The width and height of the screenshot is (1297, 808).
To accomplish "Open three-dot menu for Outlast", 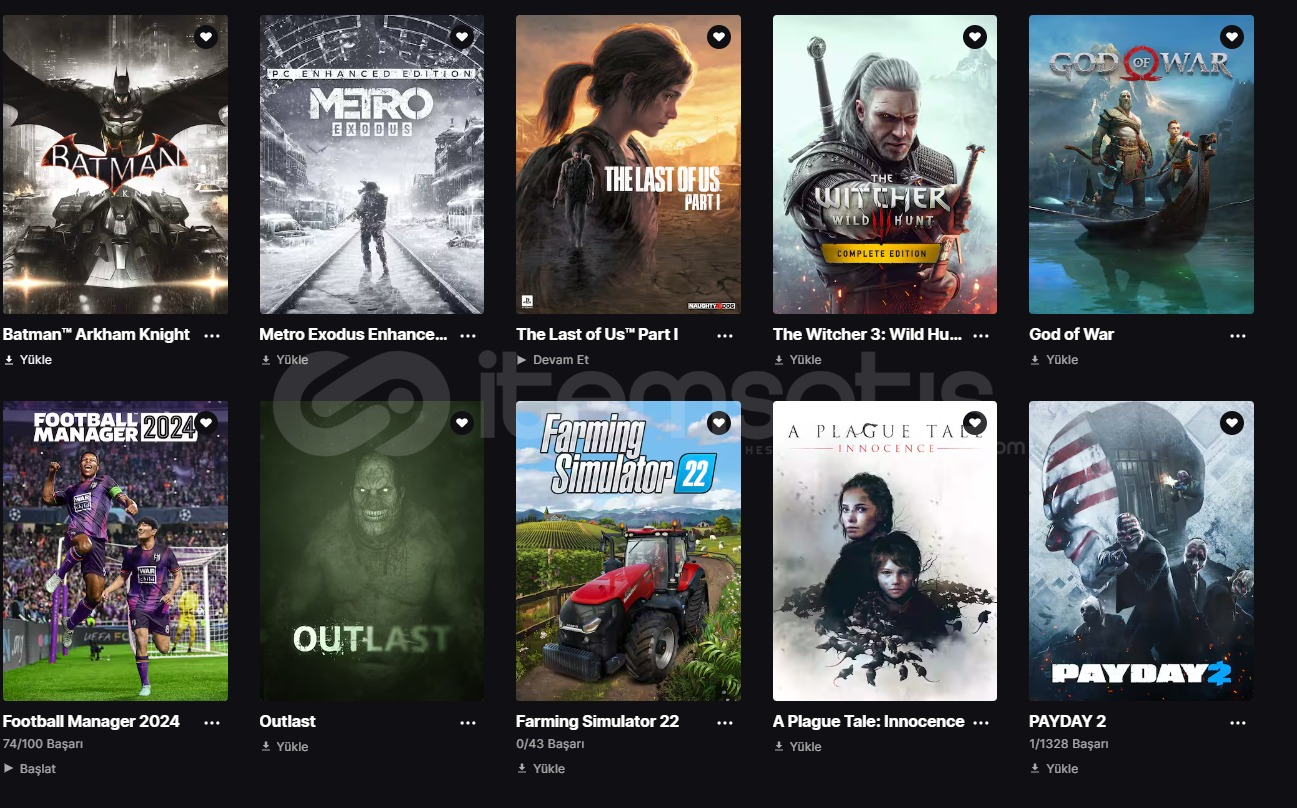I will click(468, 722).
